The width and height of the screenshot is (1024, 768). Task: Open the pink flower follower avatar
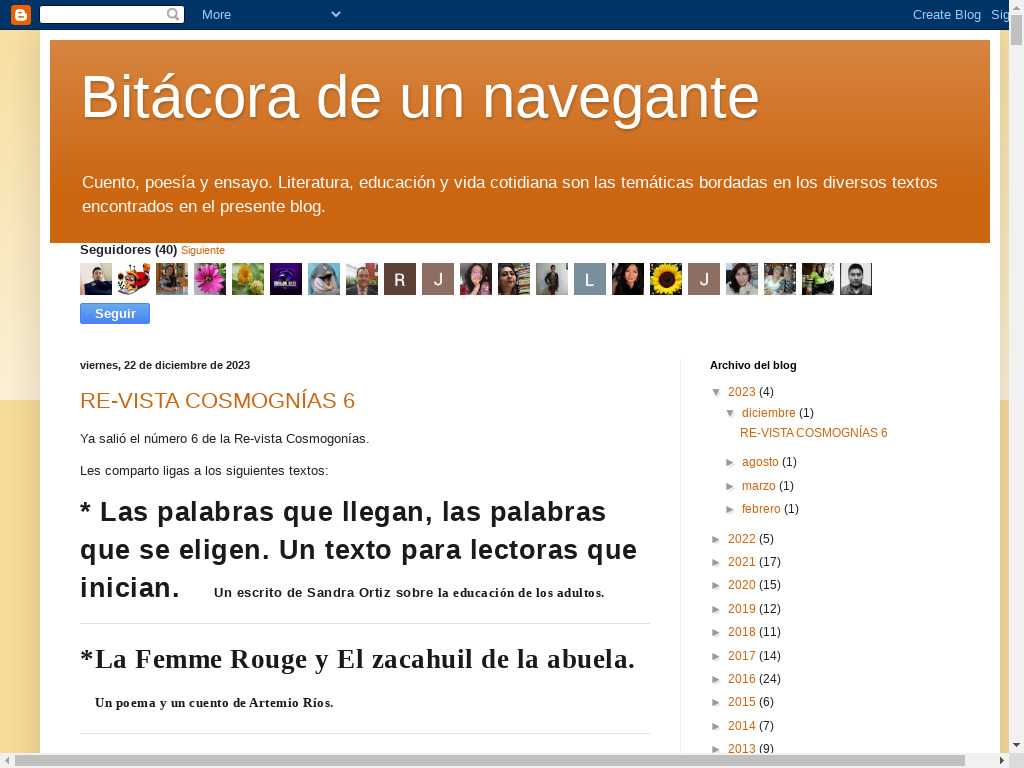[x=210, y=279]
